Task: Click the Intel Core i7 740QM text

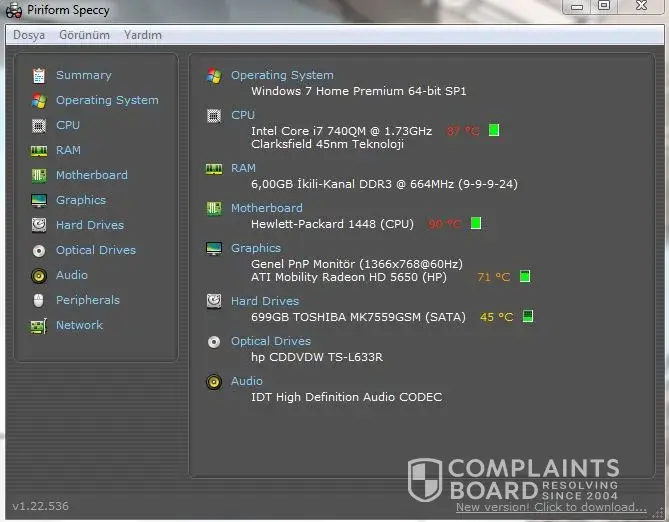Action: pyautogui.click(x=341, y=131)
